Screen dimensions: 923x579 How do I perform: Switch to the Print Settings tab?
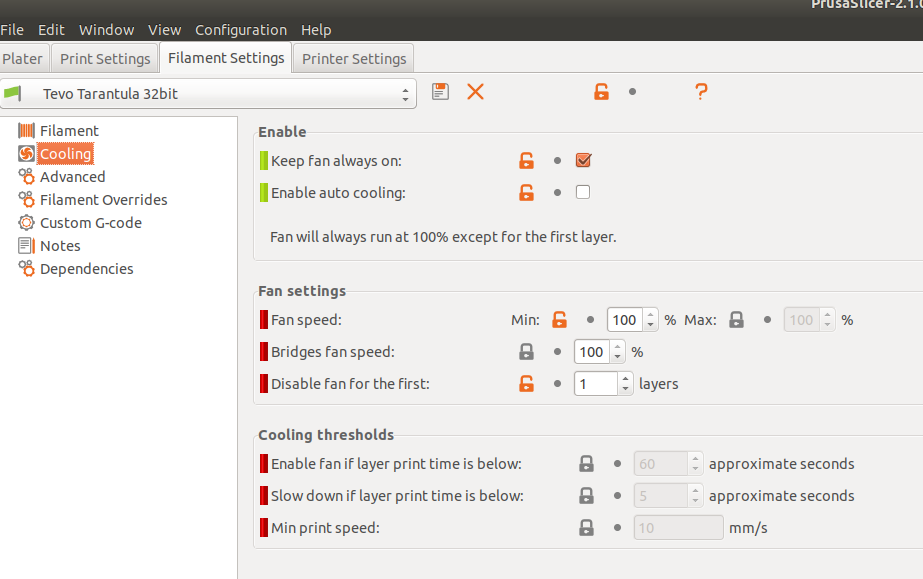pyautogui.click(x=105, y=58)
